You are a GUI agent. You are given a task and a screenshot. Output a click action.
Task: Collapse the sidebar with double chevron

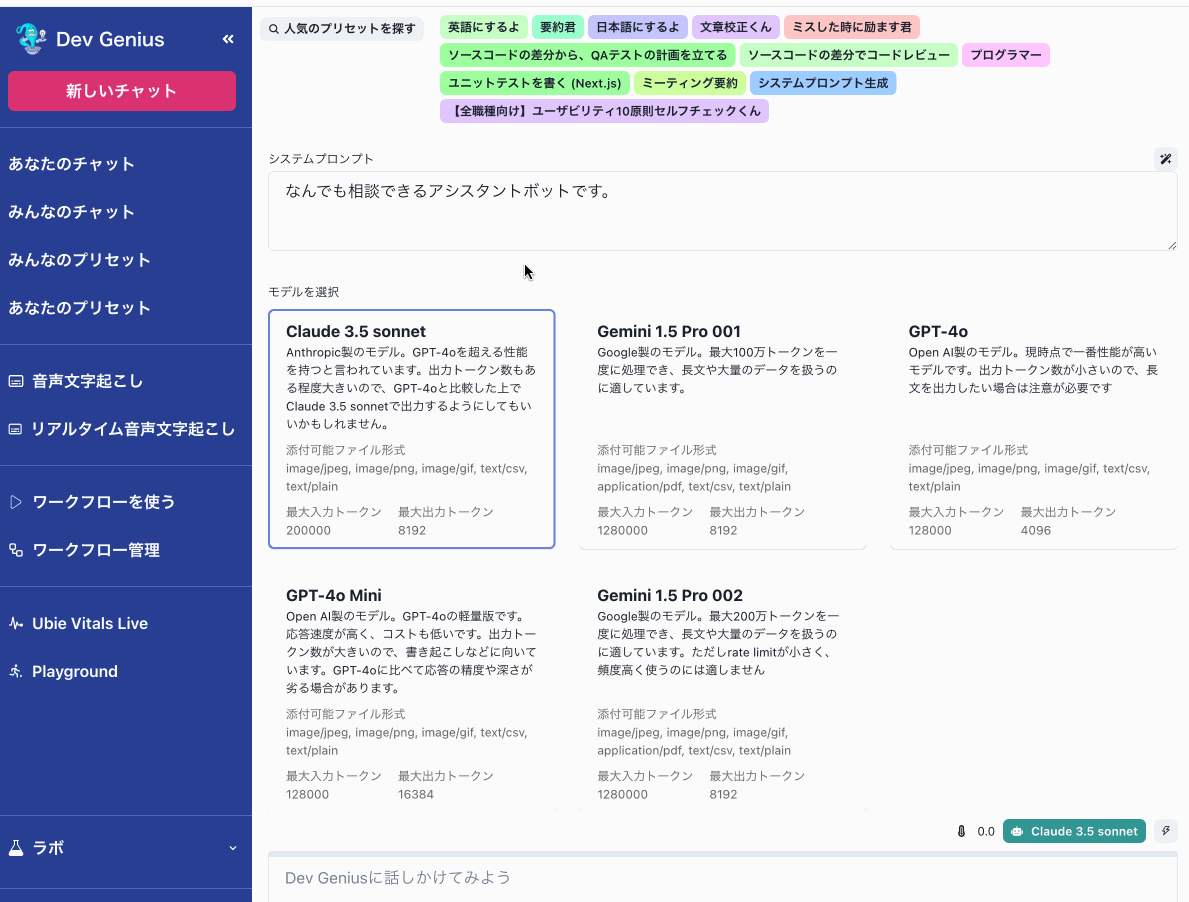coord(227,39)
